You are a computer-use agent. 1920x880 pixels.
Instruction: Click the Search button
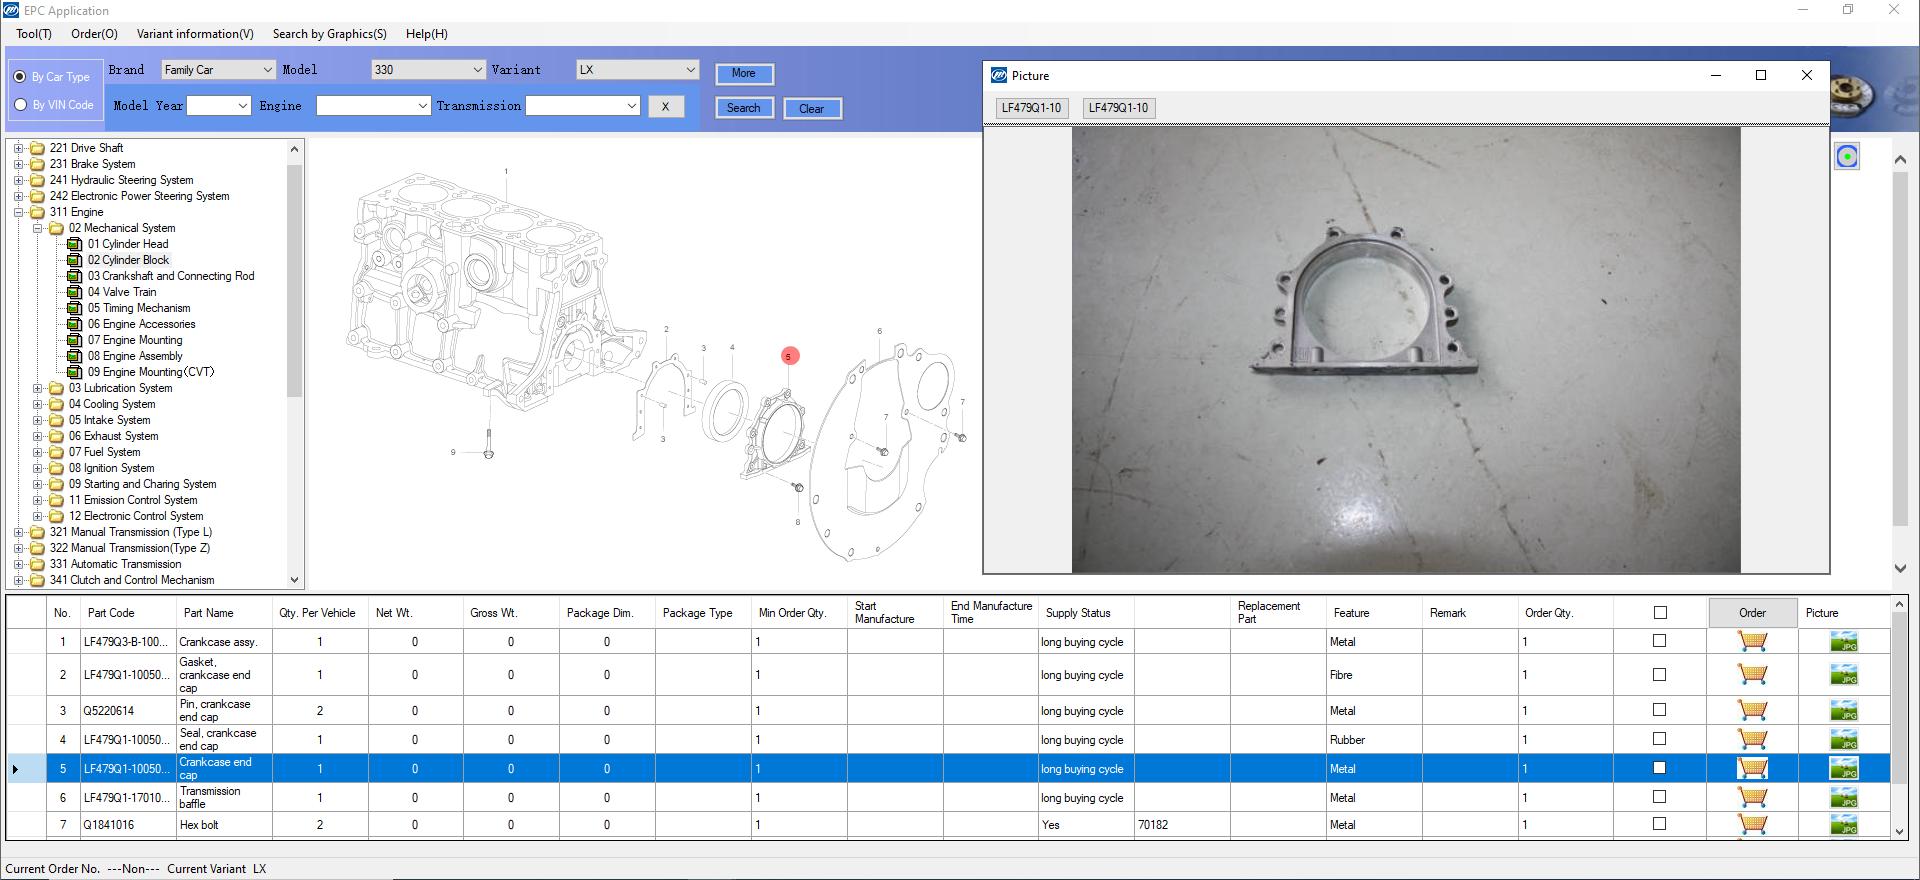743,108
